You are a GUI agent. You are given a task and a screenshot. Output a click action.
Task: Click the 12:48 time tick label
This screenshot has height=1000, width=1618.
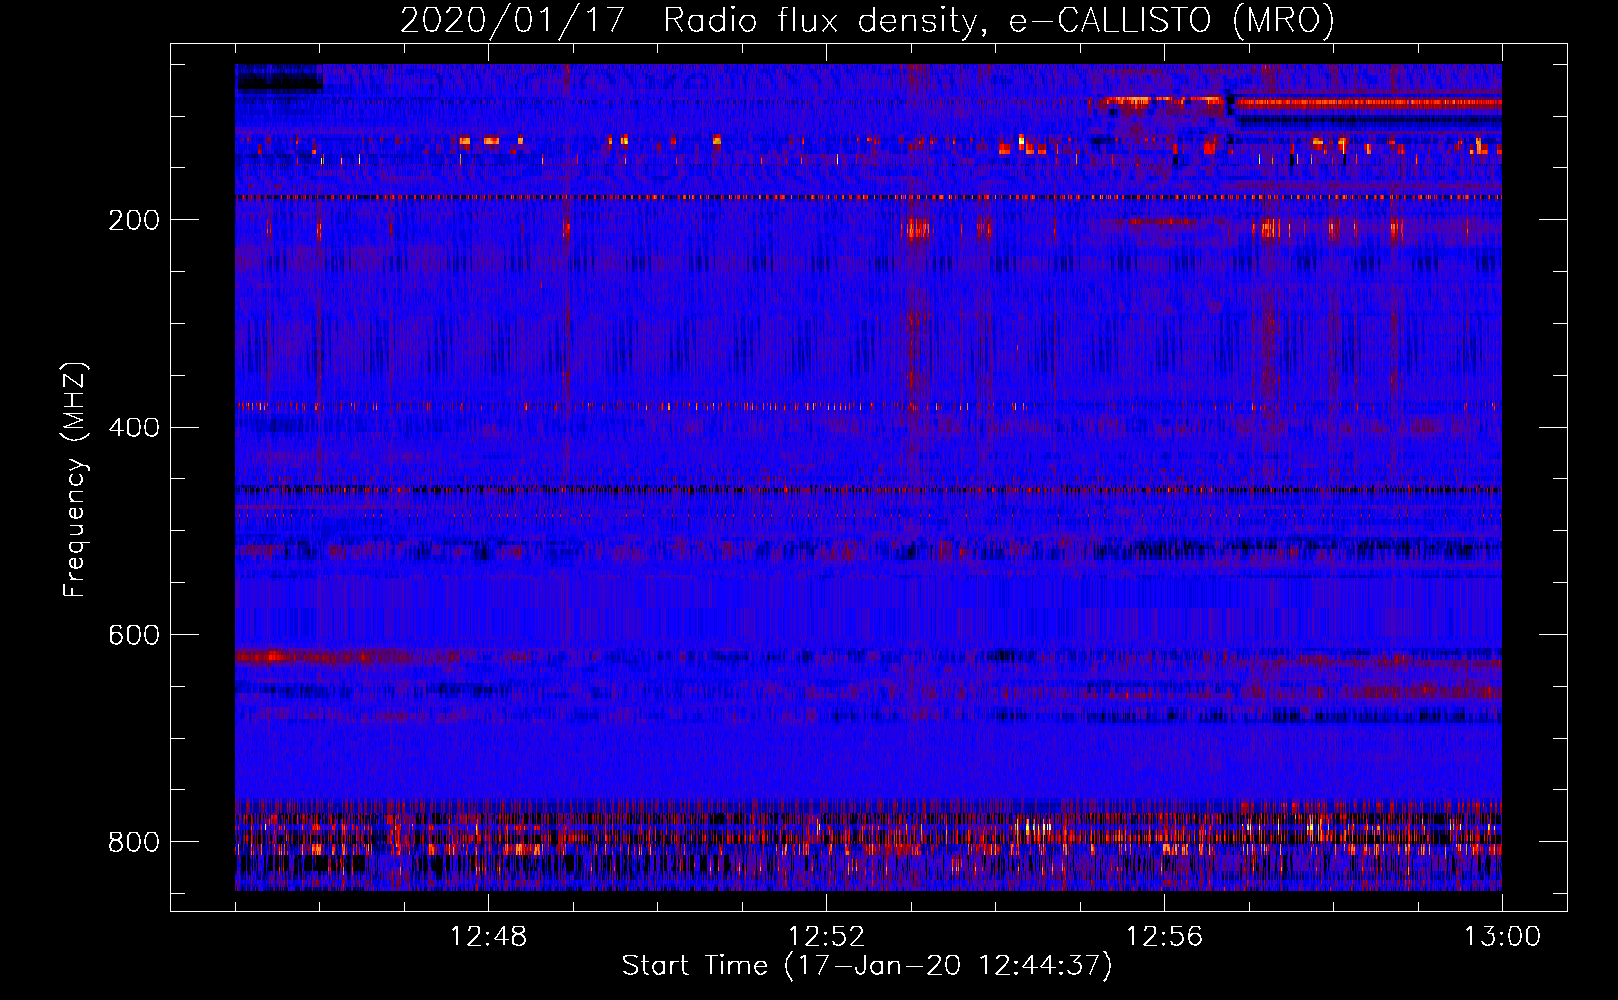(489, 937)
